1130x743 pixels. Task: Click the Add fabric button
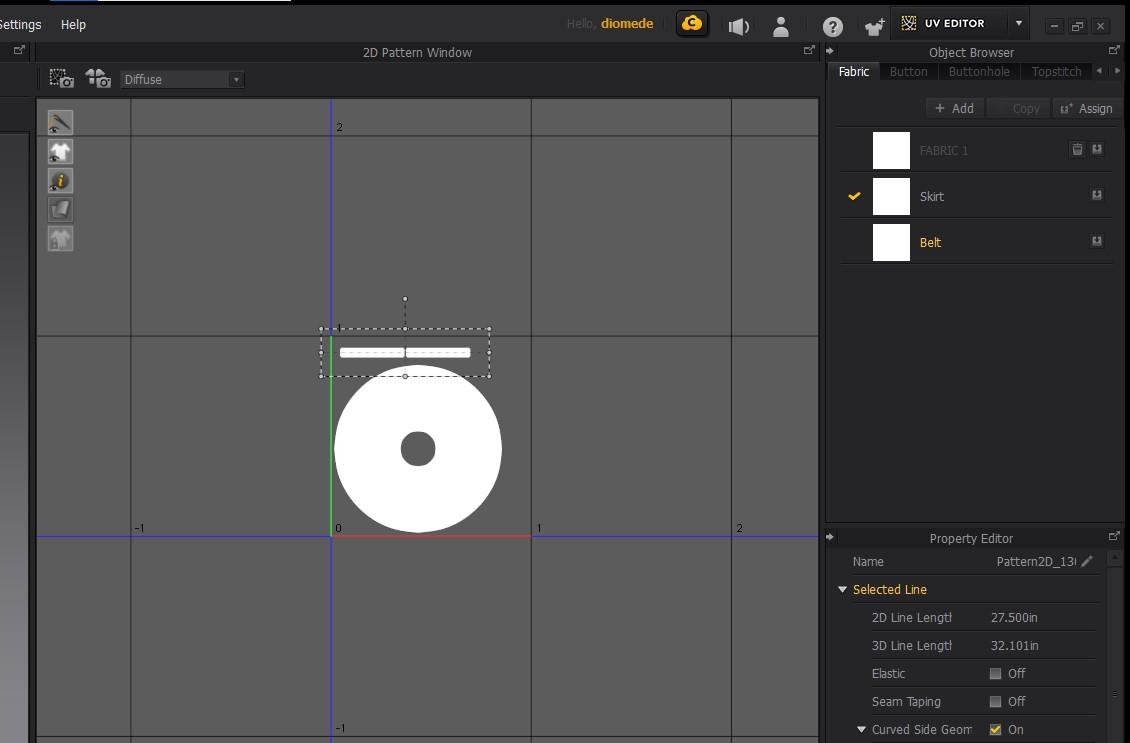pyautogui.click(x=954, y=108)
